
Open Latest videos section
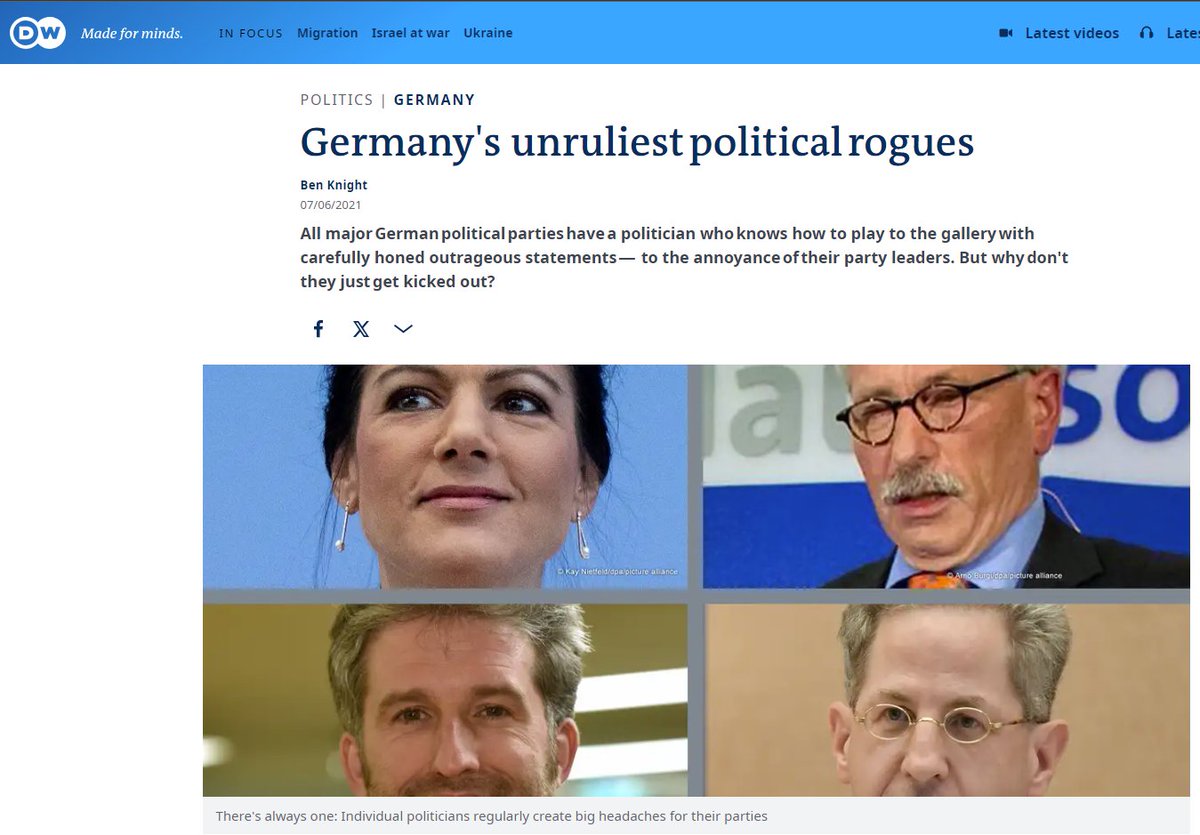[1072, 33]
